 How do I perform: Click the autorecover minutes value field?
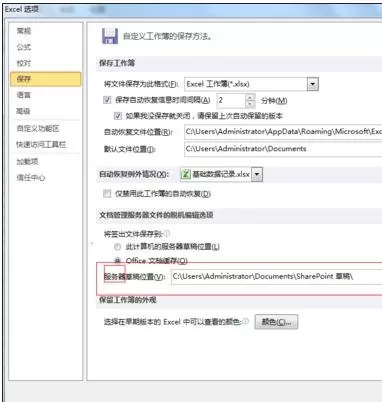pyautogui.click(x=232, y=100)
